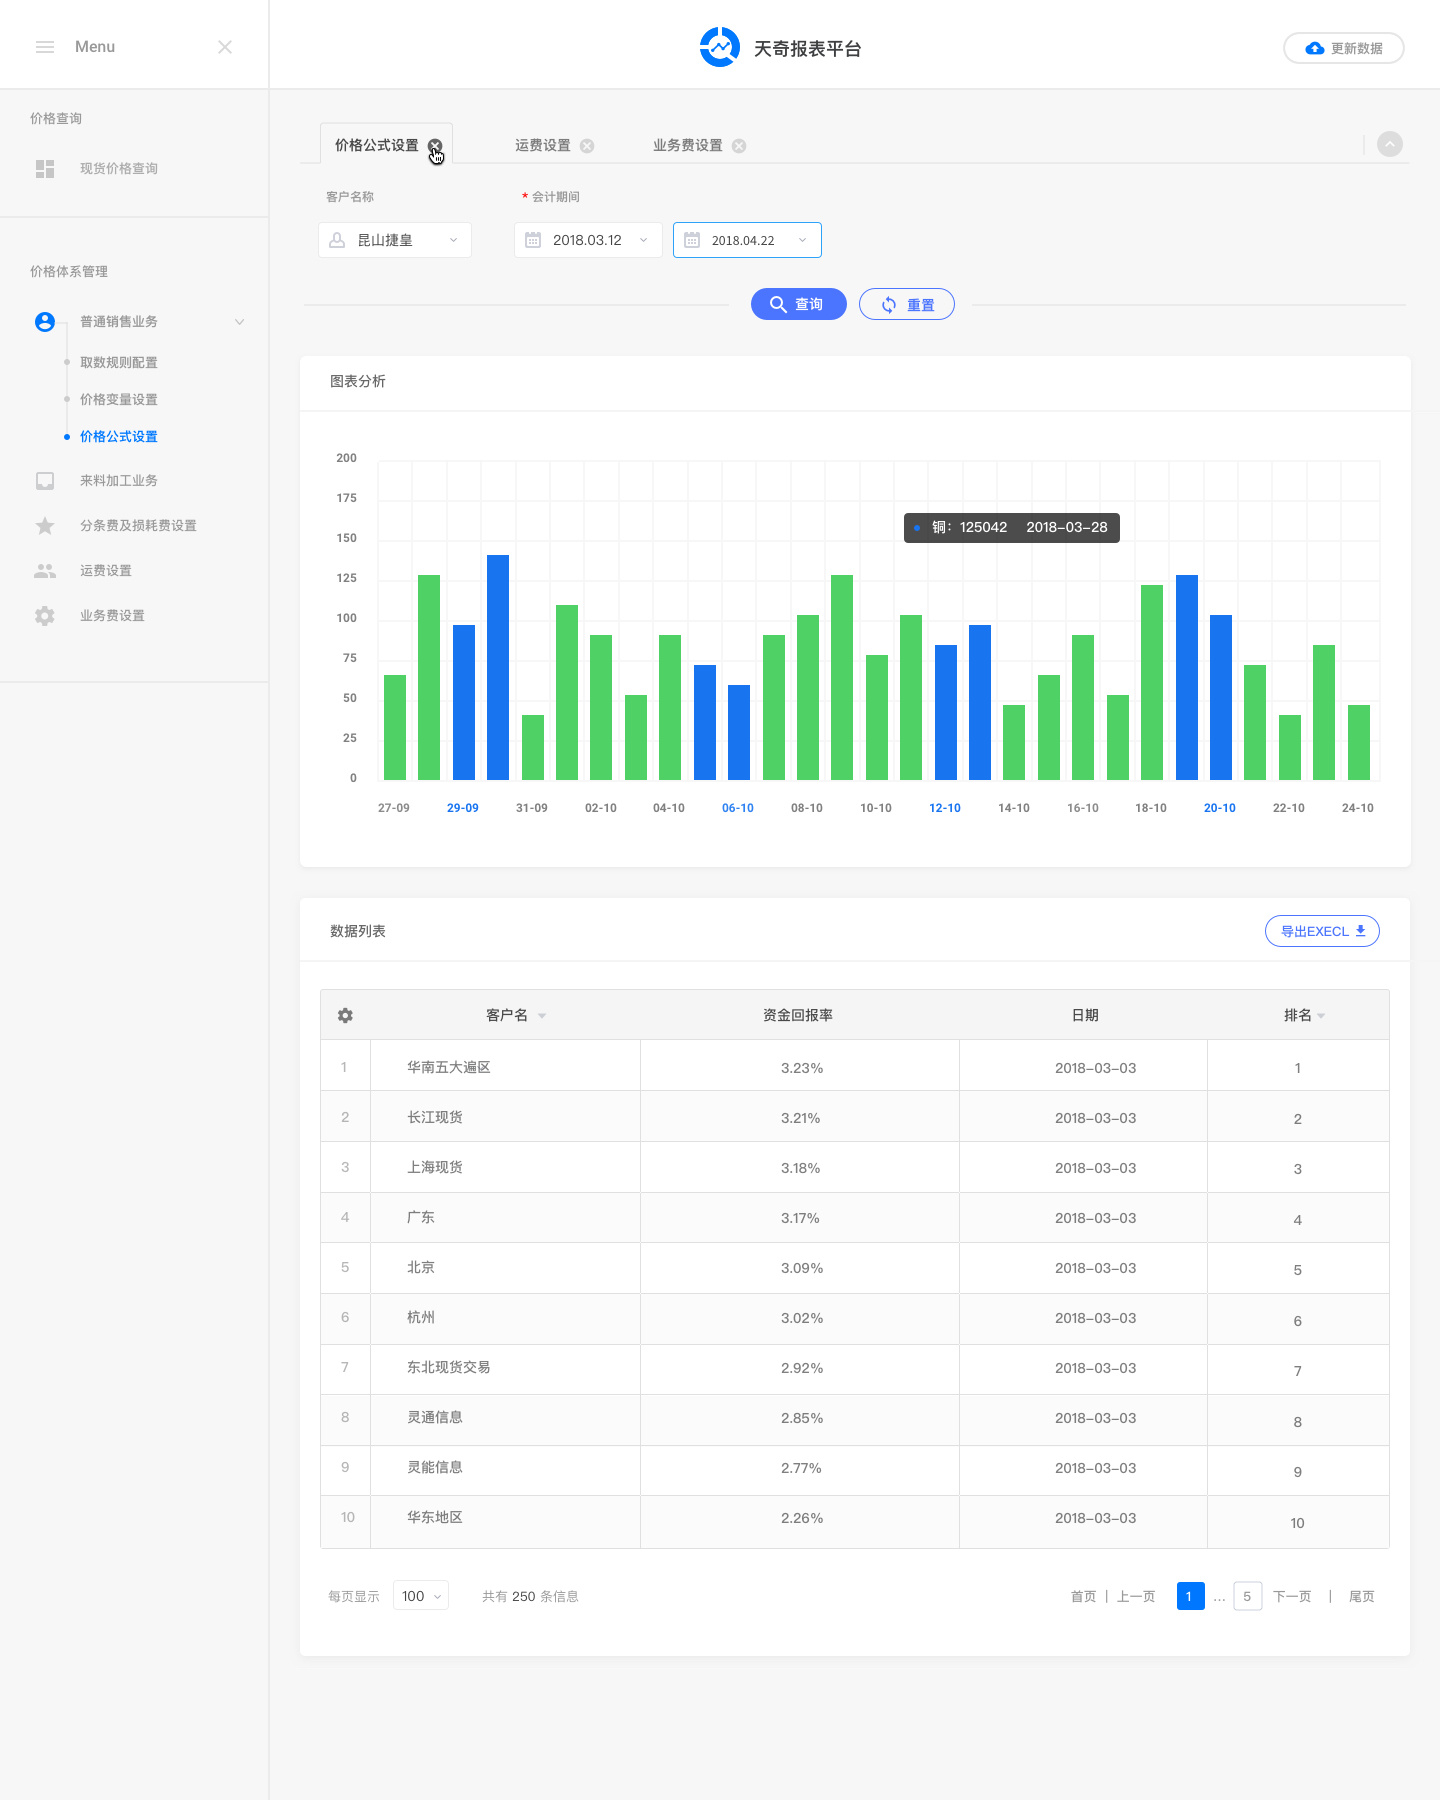Click the 普通销售业务 user icon
Screen dimensions: 1440x1800
[x=45, y=322]
